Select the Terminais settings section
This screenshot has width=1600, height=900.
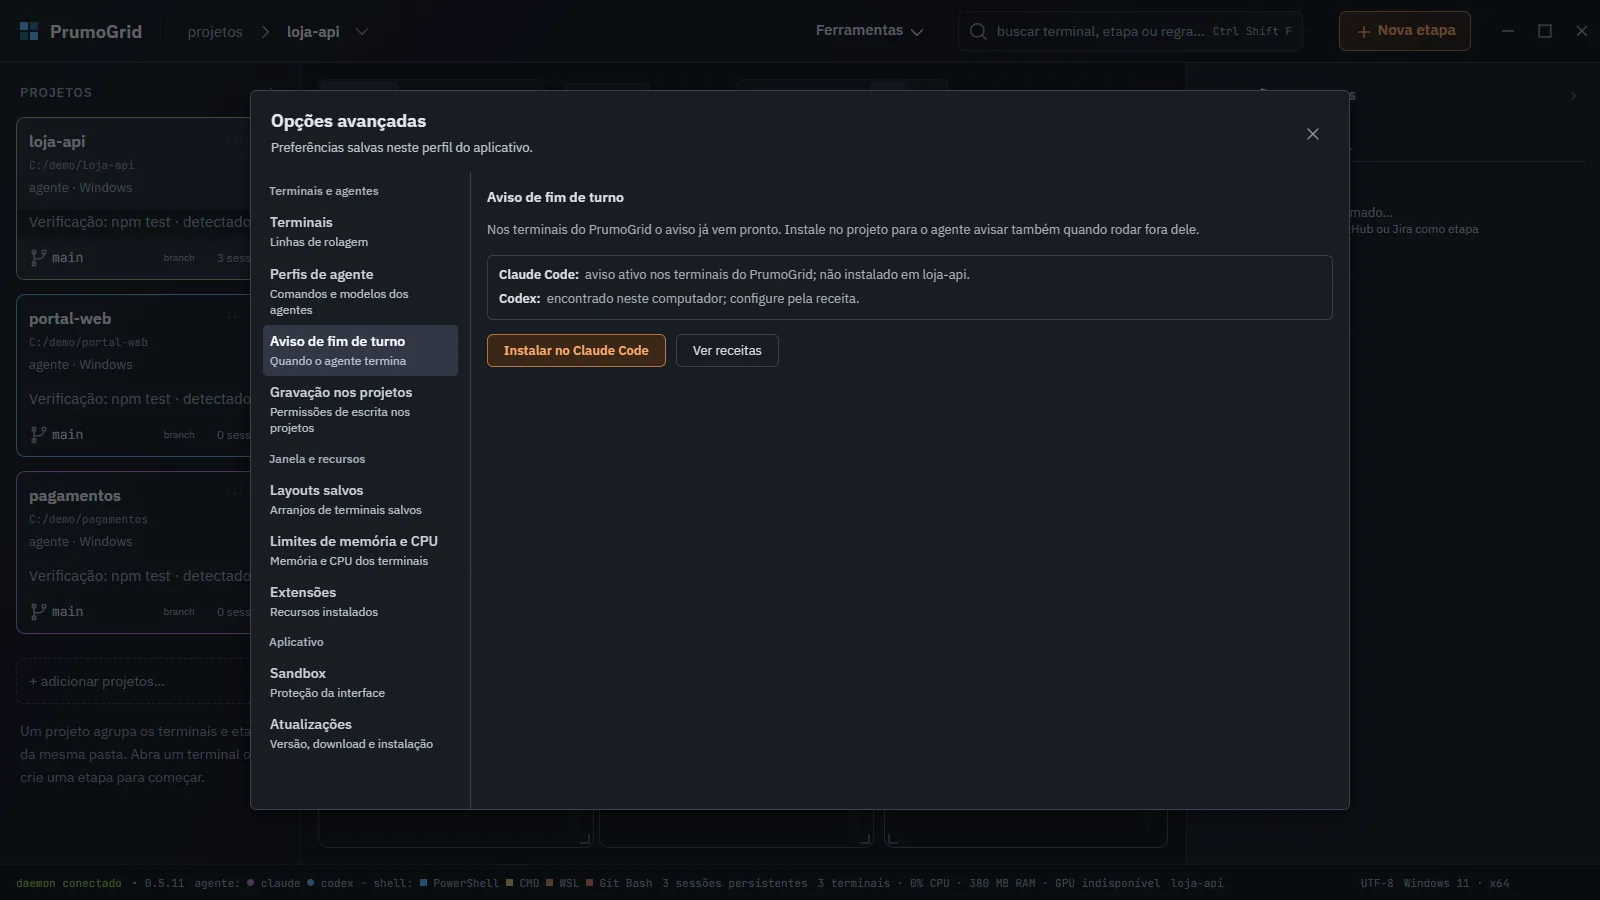[360, 231]
